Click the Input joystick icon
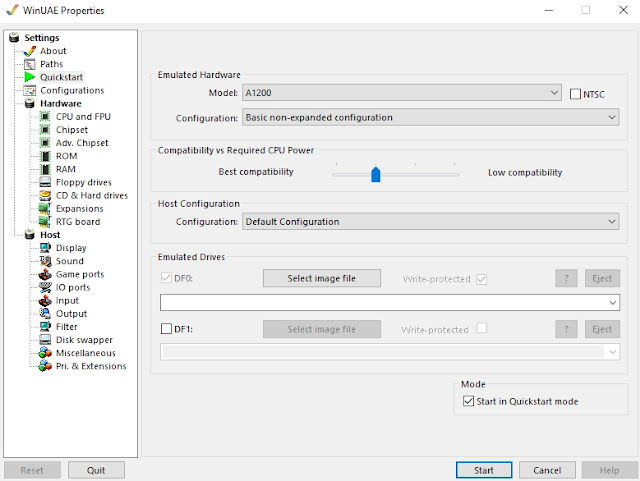 pos(45,300)
